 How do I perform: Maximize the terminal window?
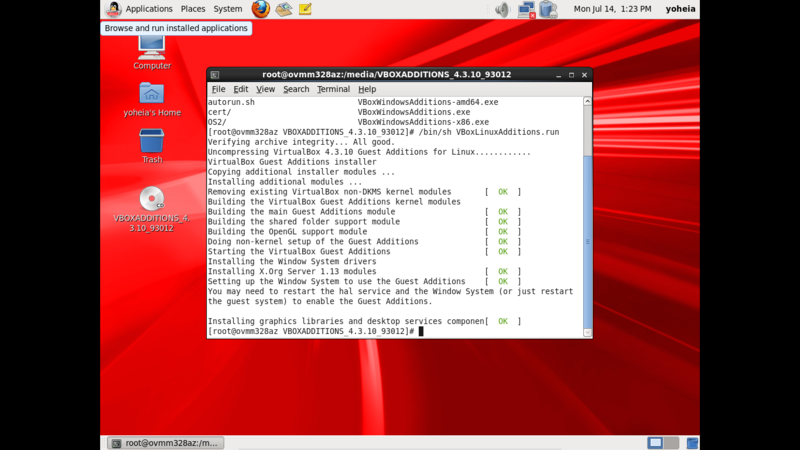click(x=571, y=75)
